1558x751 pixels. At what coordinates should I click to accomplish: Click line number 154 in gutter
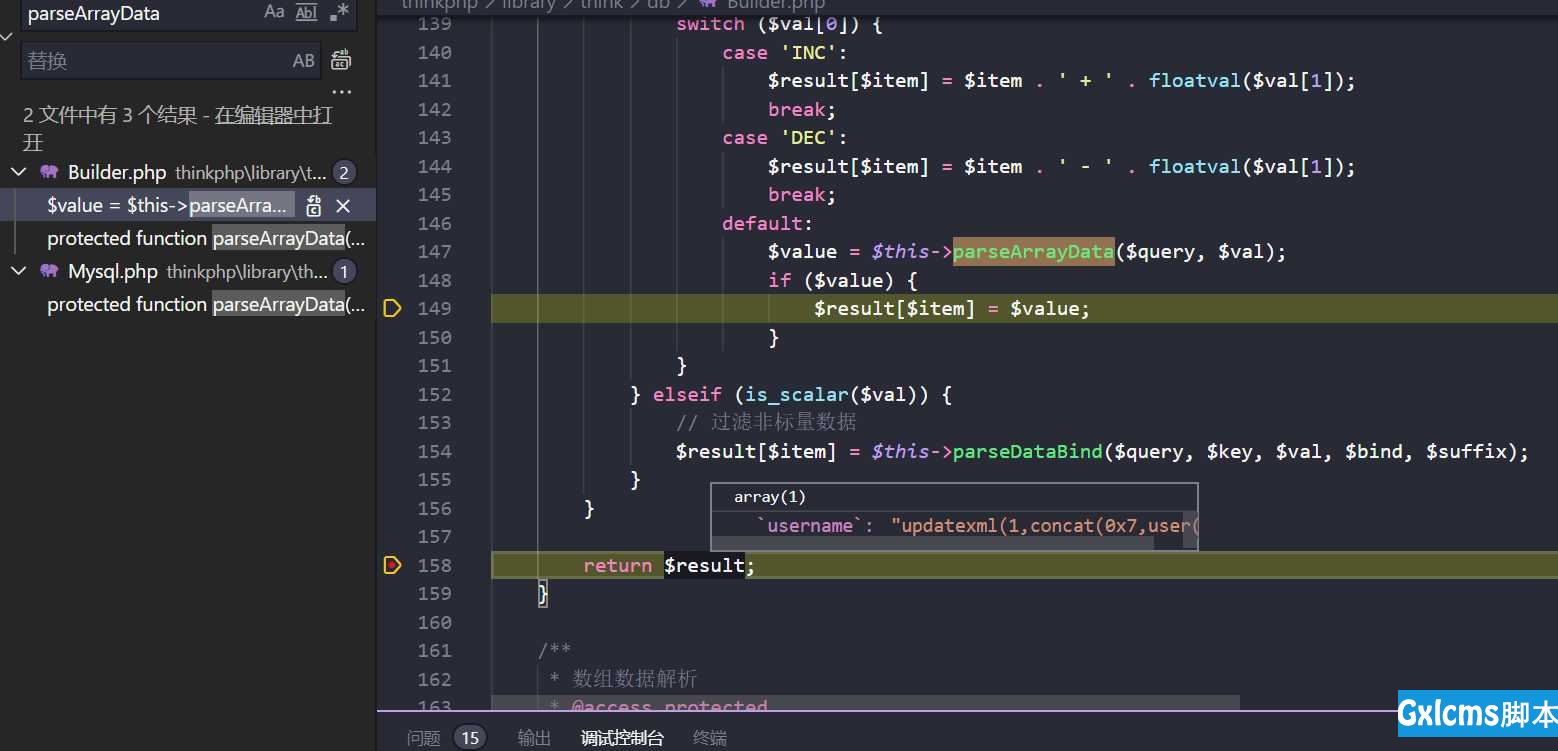434,451
